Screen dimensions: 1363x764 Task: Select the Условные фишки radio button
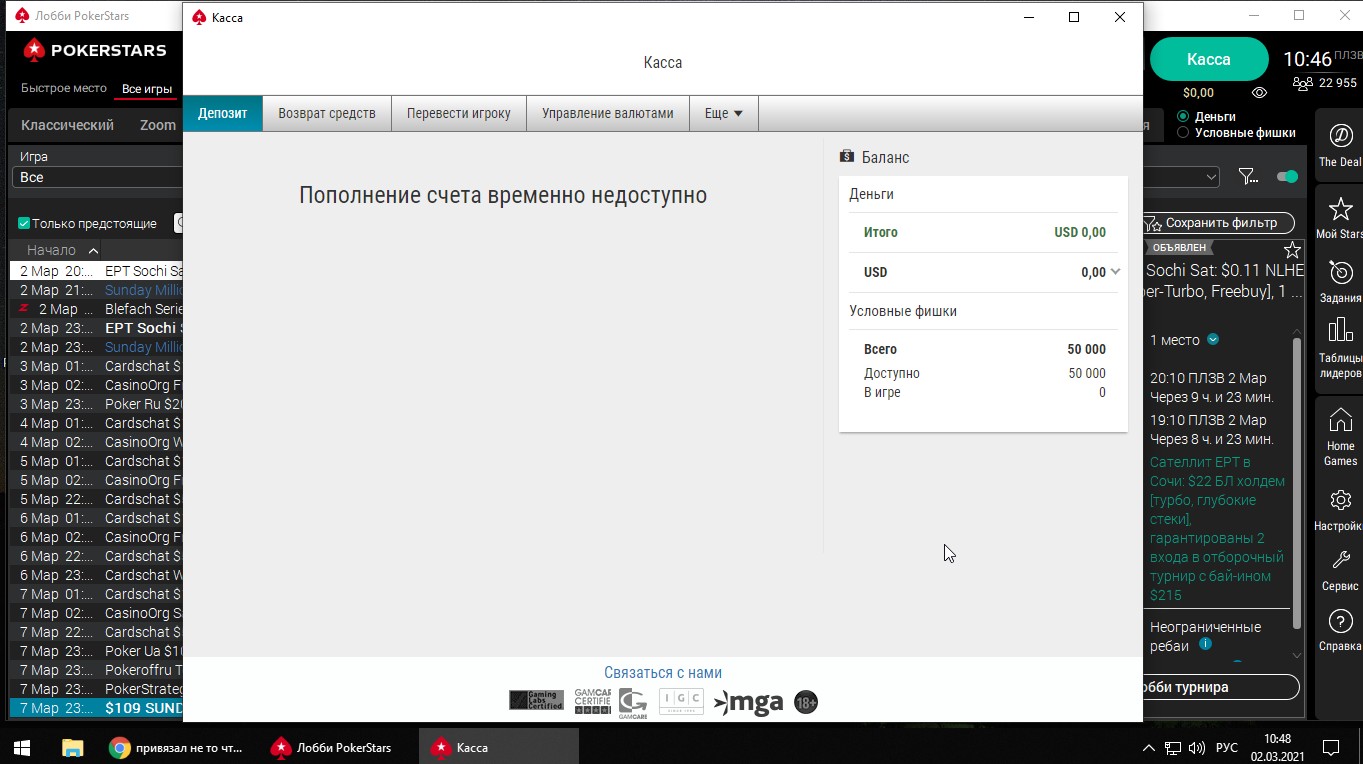pos(1183,132)
